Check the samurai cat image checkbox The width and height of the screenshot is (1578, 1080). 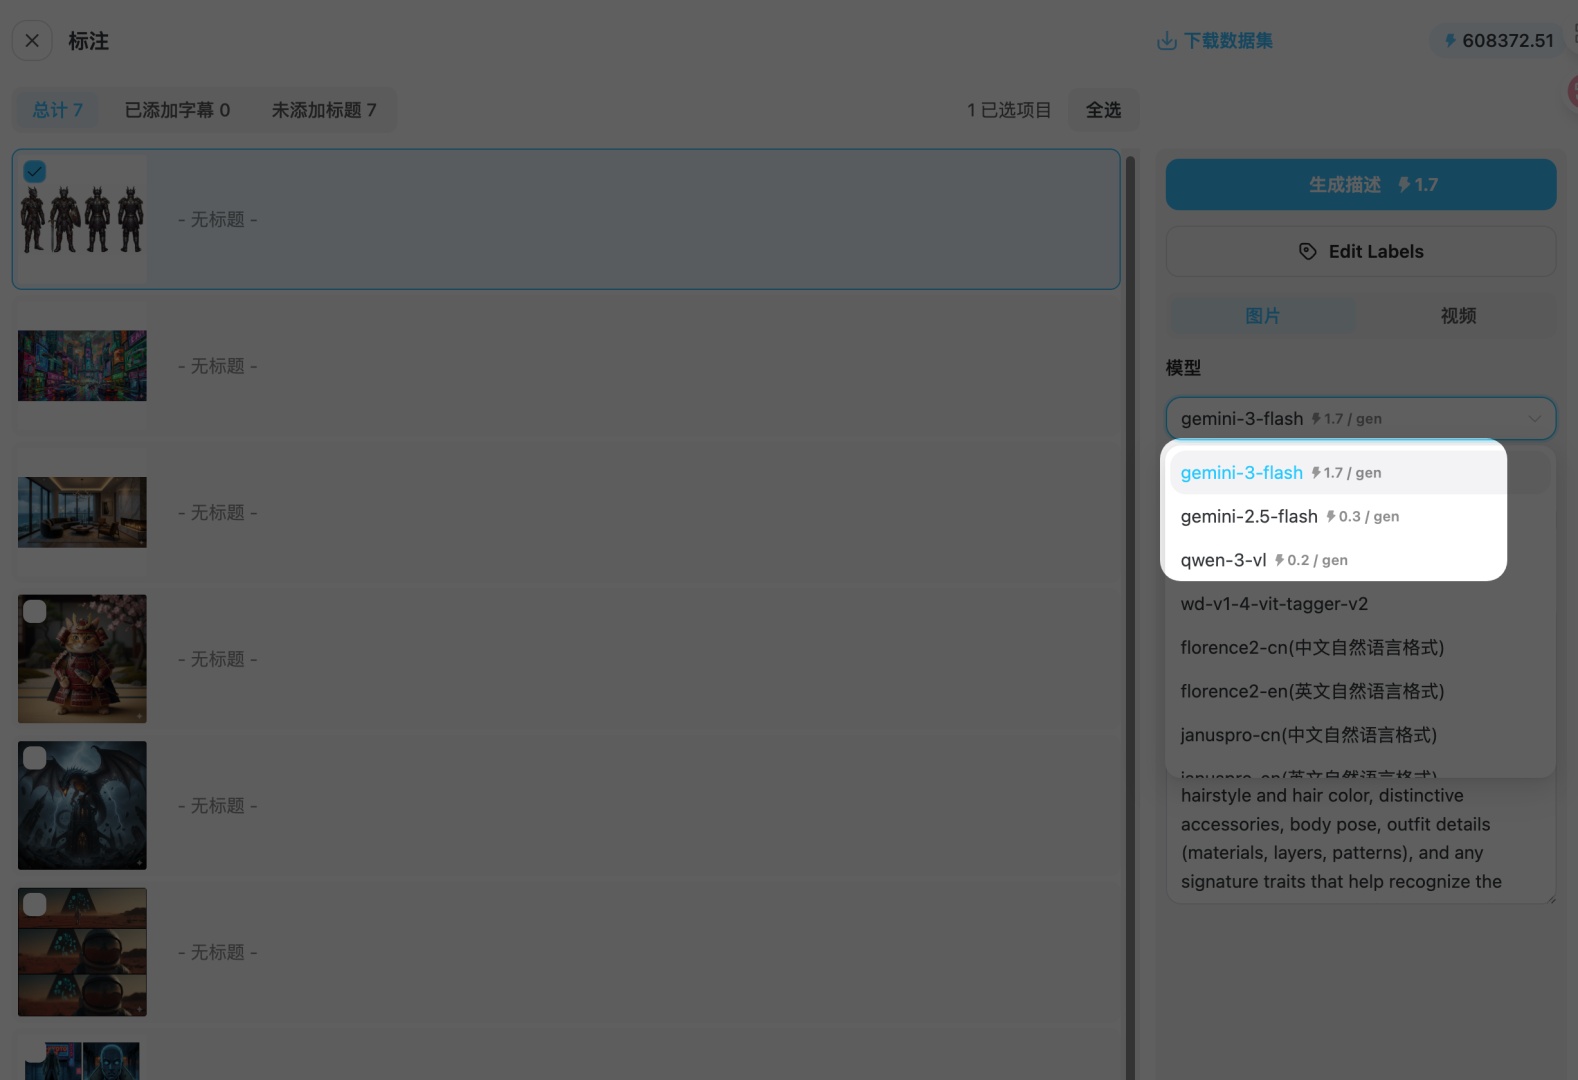tap(35, 611)
